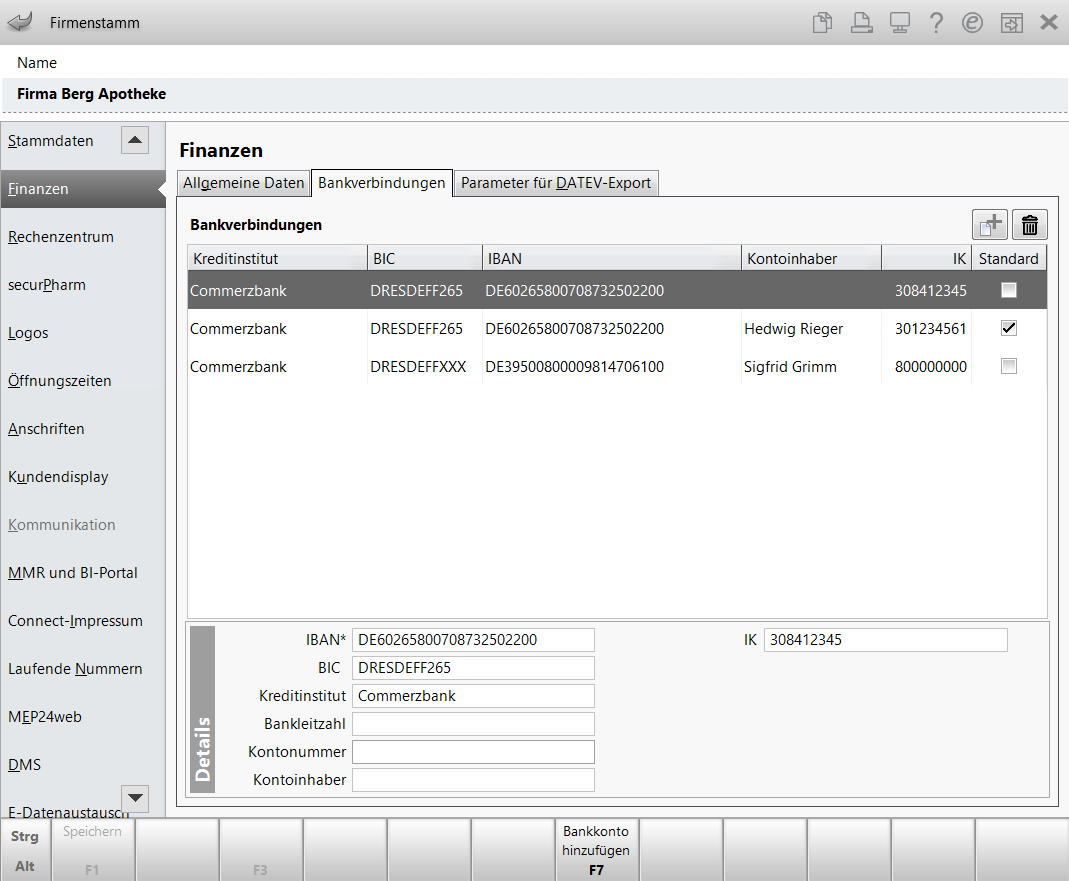1069x881 pixels.
Task: Click the monitor icon in title bar
Action: pyautogui.click(x=899, y=23)
